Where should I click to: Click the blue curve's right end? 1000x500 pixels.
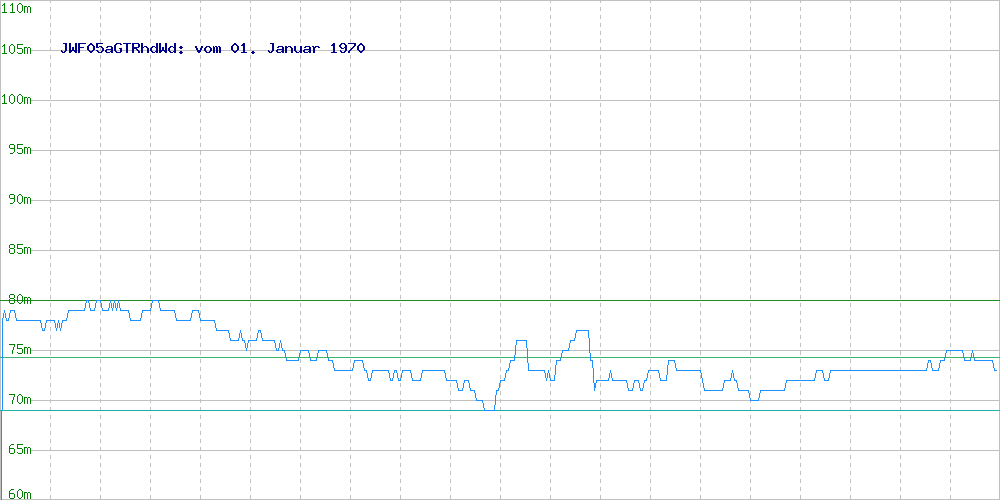996,370
